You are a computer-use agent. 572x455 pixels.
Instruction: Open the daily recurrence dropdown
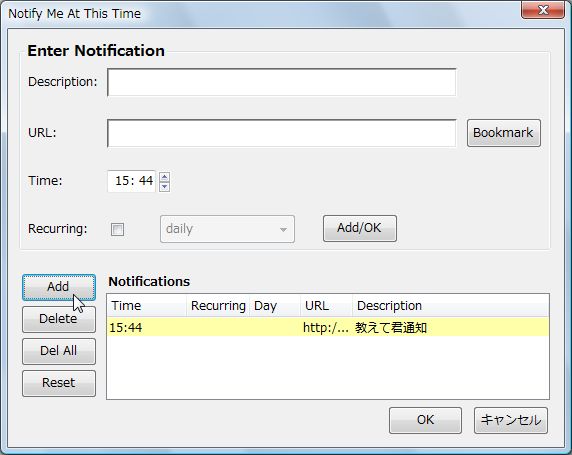[227, 229]
